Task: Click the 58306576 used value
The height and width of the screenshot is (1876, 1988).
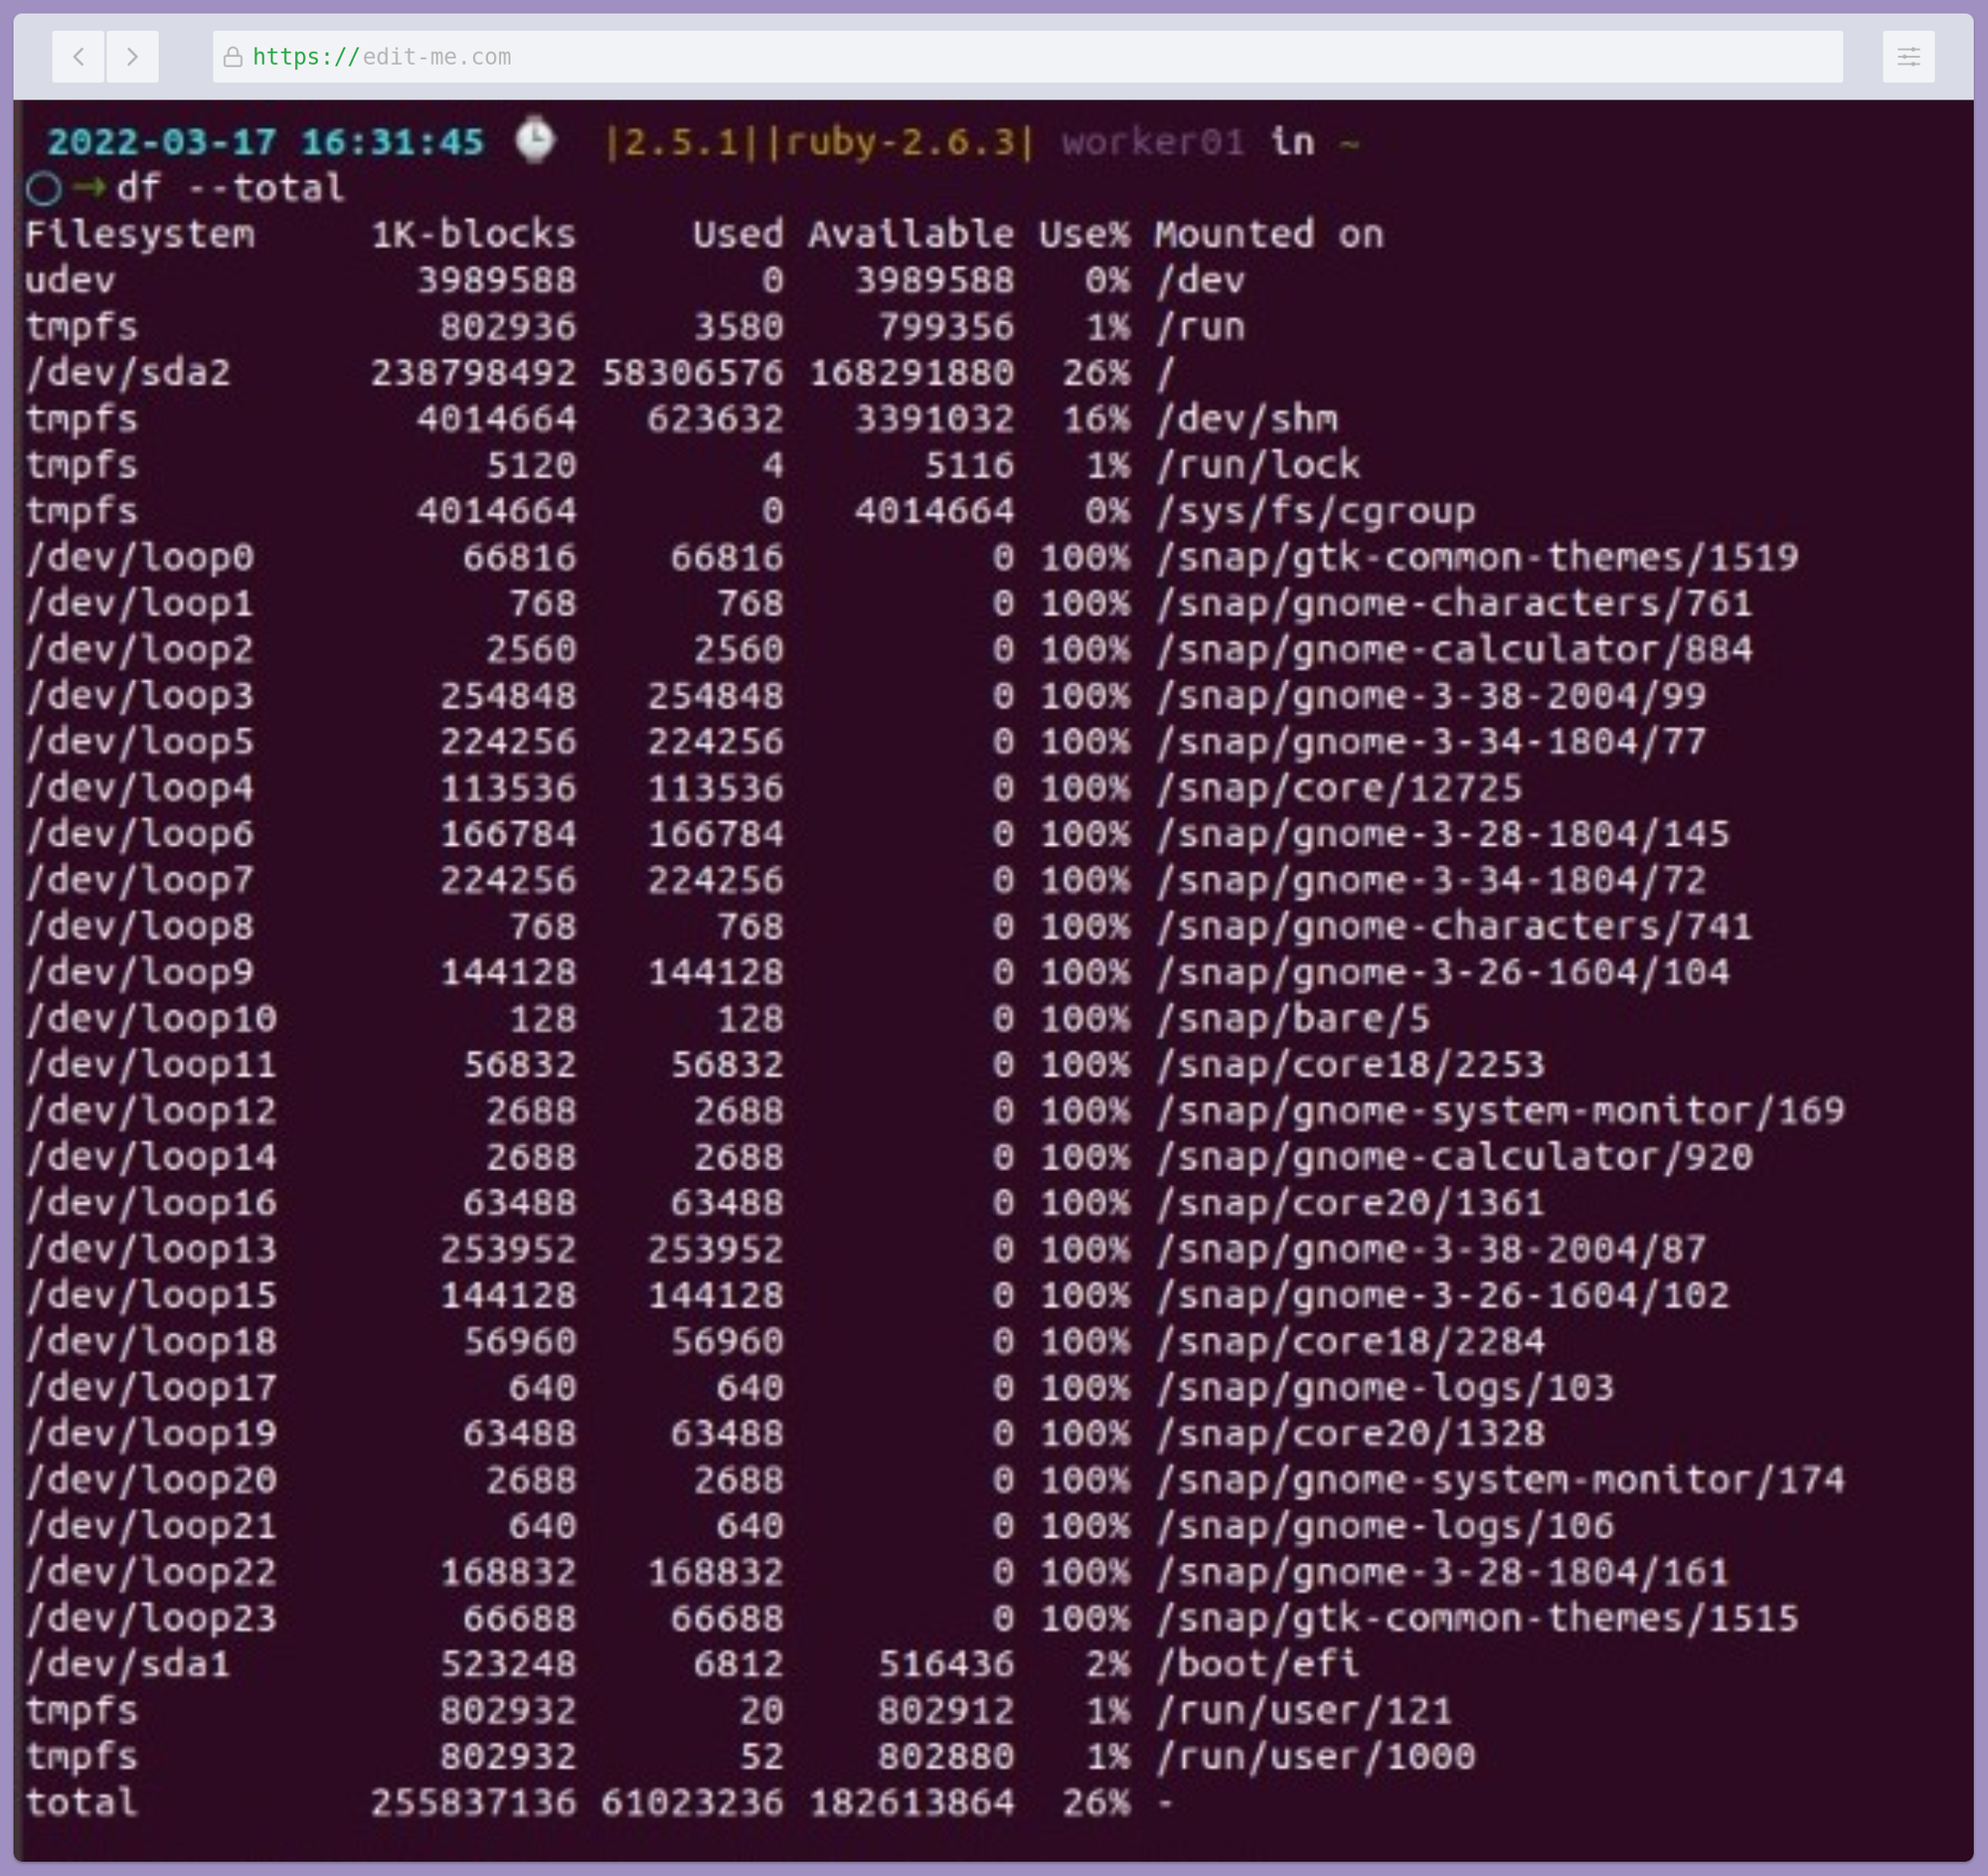Action: pos(692,373)
